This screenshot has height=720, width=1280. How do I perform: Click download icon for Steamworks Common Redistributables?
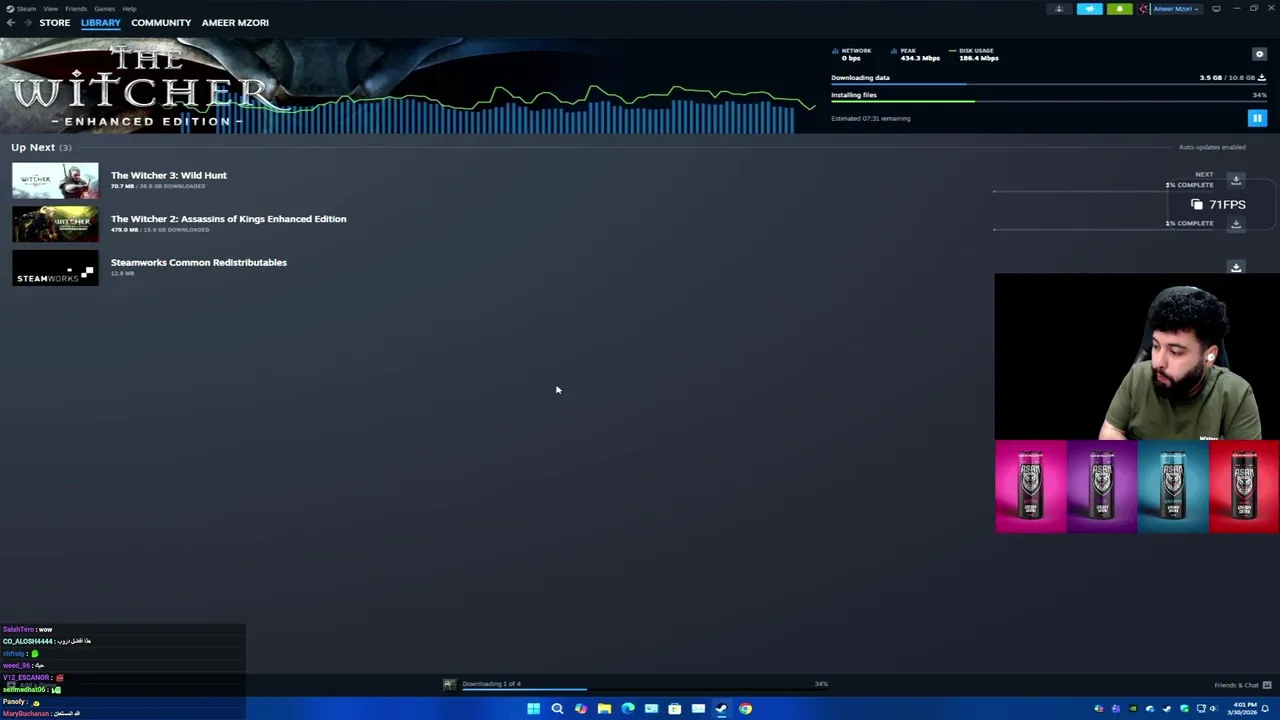1236,267
